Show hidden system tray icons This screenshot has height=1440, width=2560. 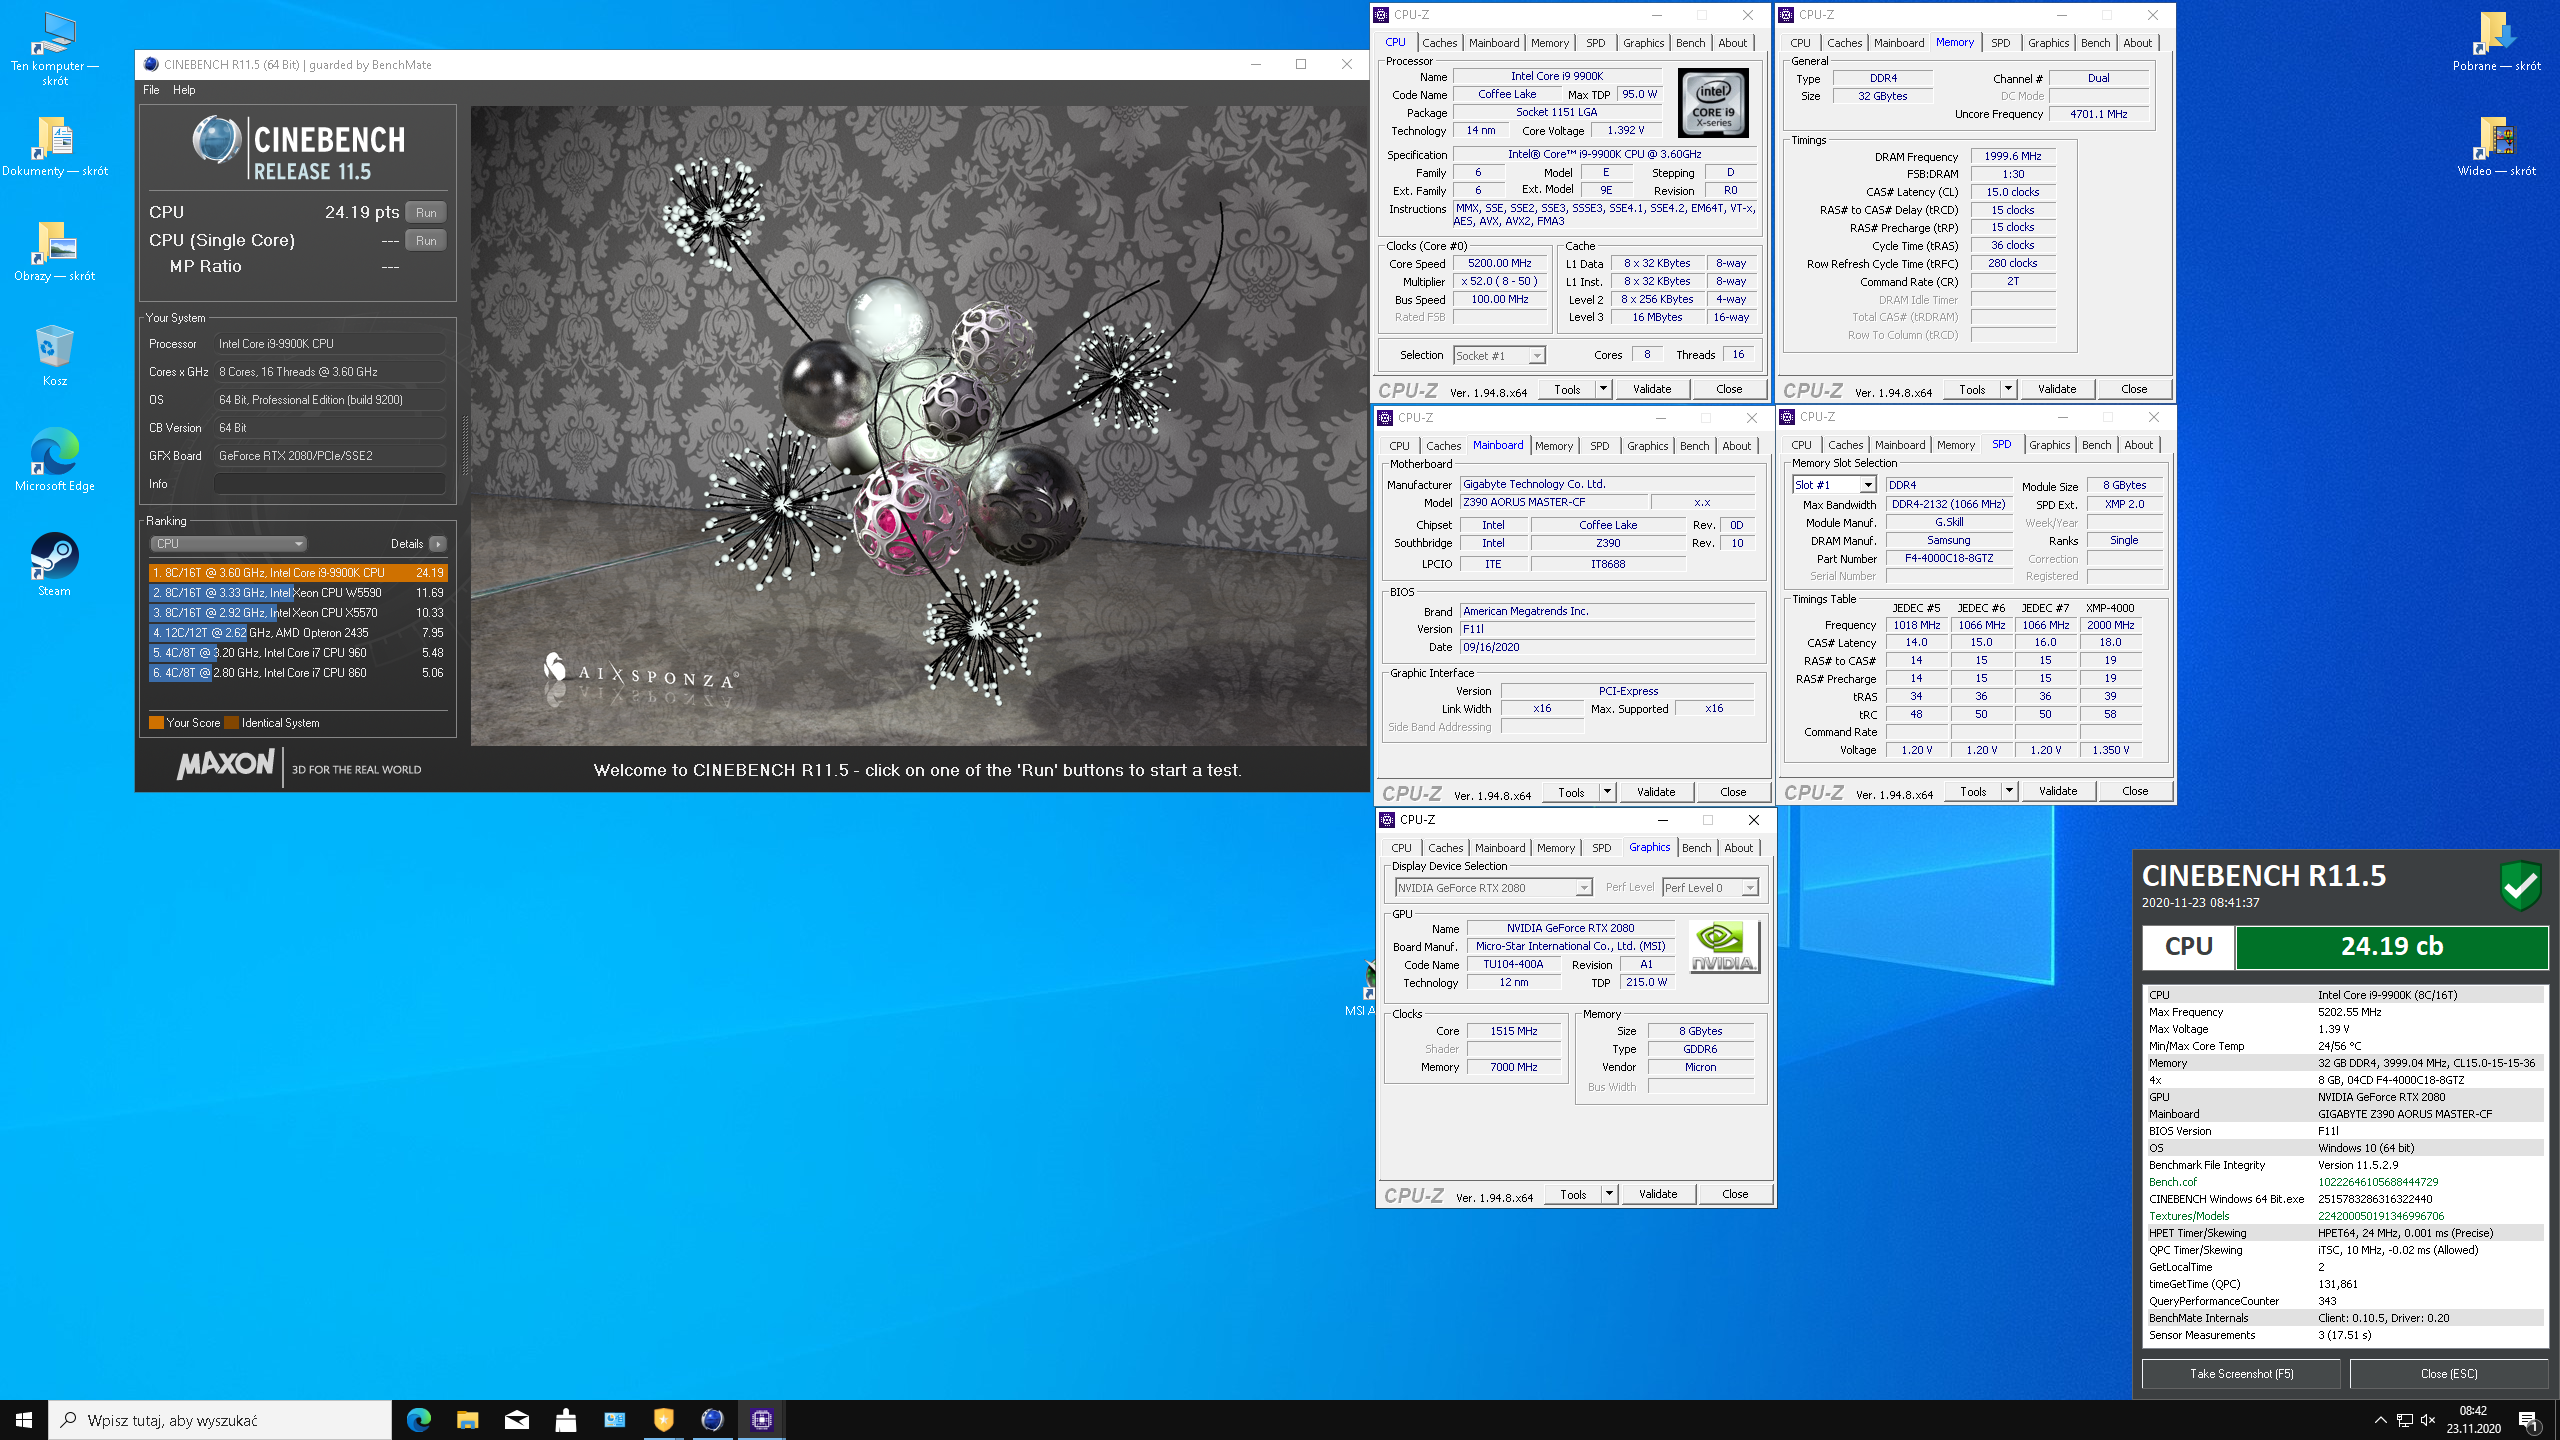[x=2380, y=1419]
